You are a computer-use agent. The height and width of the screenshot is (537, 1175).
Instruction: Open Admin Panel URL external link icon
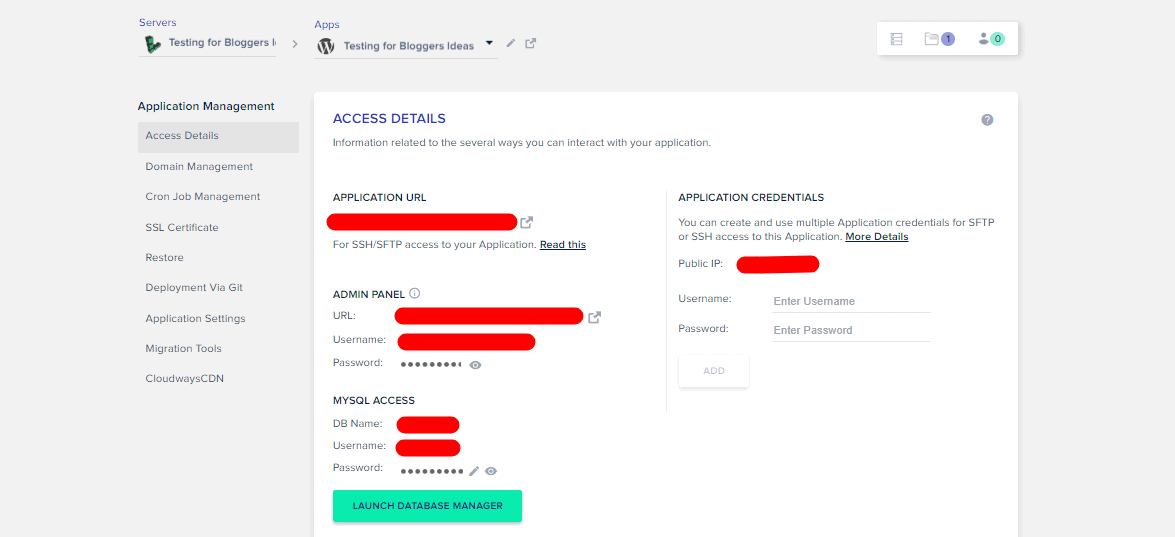tap(594, 317)
